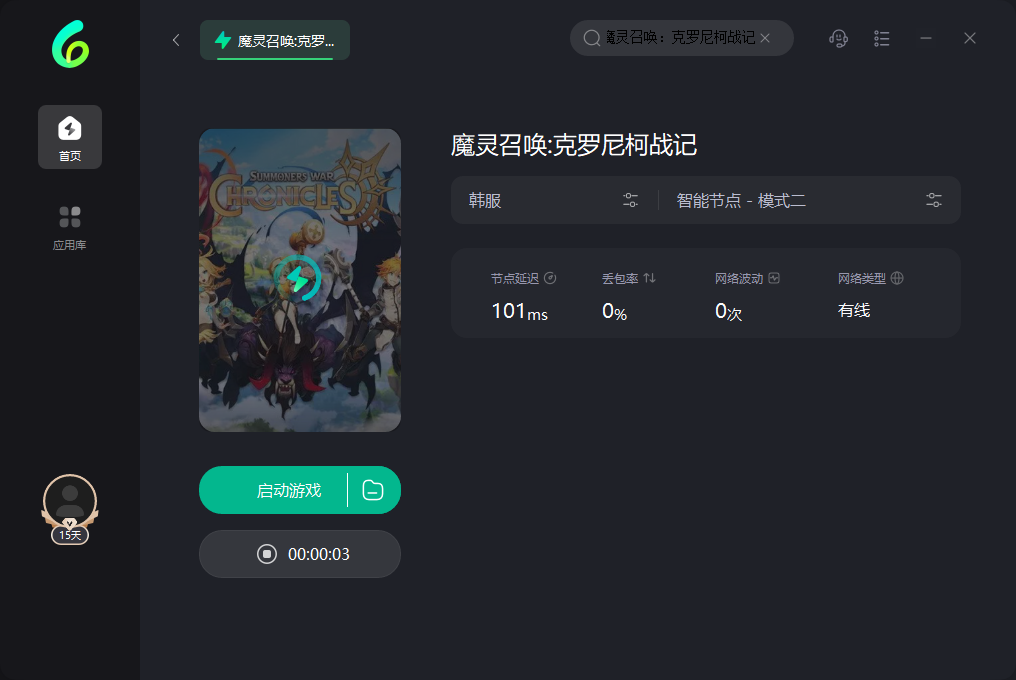Clear the search box with X icon

point(765,38)
